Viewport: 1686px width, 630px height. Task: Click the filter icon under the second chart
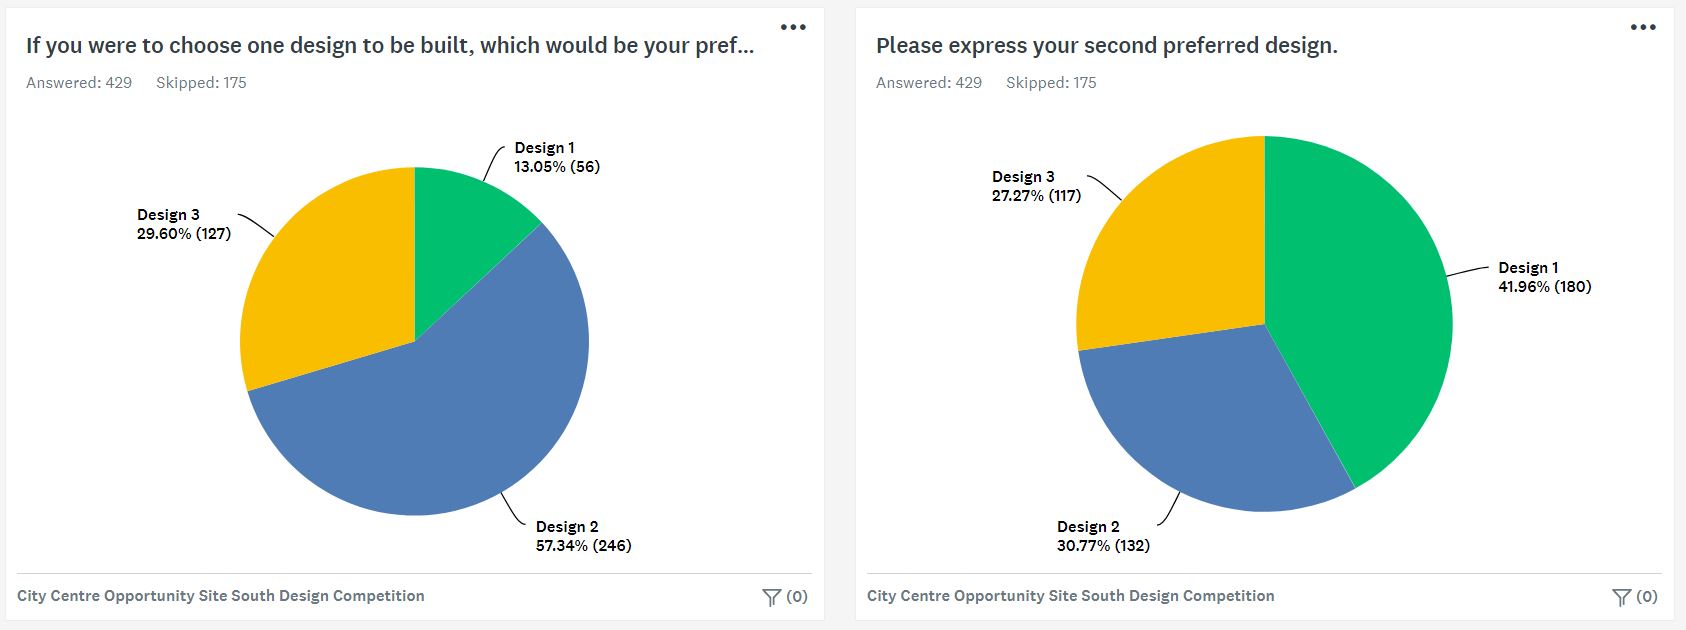click(x=1621, y=597)
